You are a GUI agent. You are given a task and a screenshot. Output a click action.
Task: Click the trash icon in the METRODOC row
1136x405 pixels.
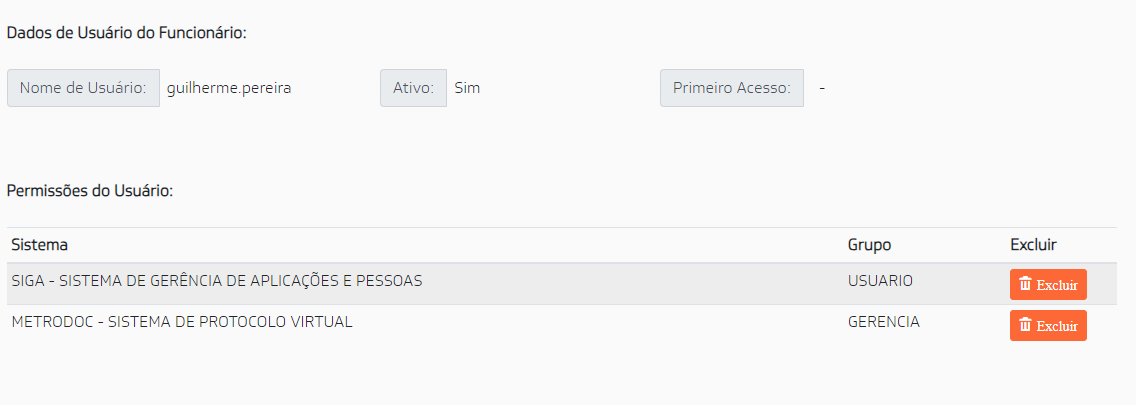(1025, 325)
